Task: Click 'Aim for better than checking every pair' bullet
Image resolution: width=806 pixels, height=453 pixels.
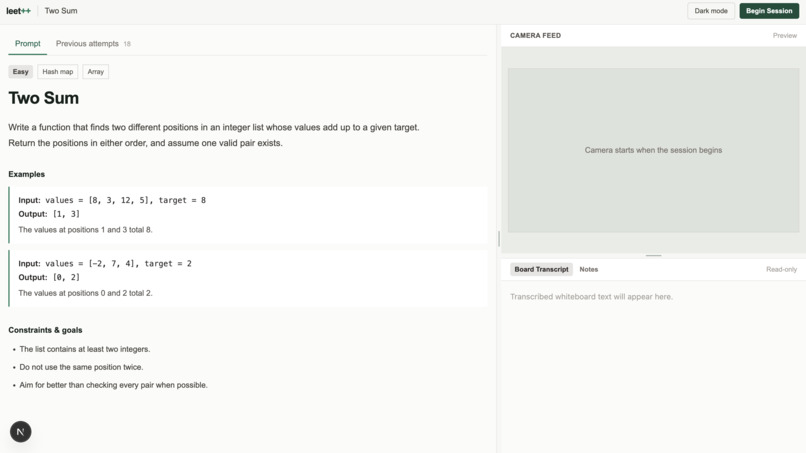Action: click(114, 385)
